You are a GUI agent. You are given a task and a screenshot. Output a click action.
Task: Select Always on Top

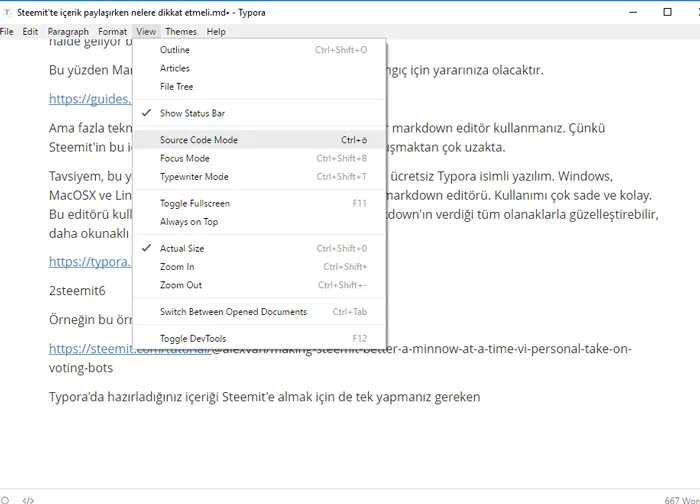pos(259,222)
